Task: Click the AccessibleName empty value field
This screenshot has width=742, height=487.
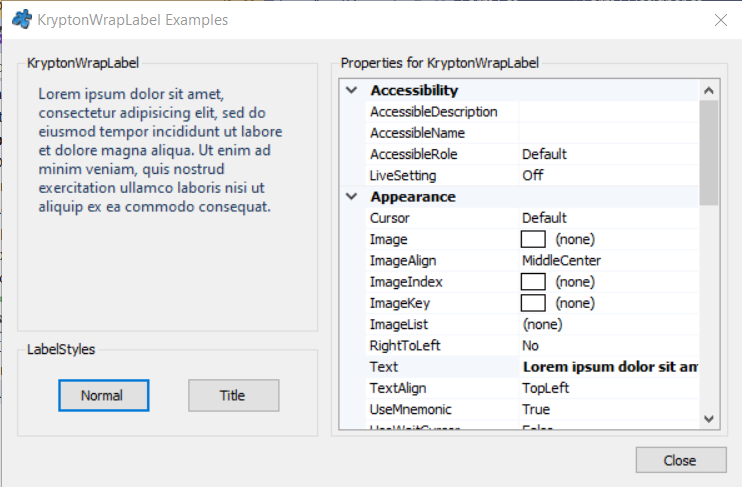Action: [609, 133]
